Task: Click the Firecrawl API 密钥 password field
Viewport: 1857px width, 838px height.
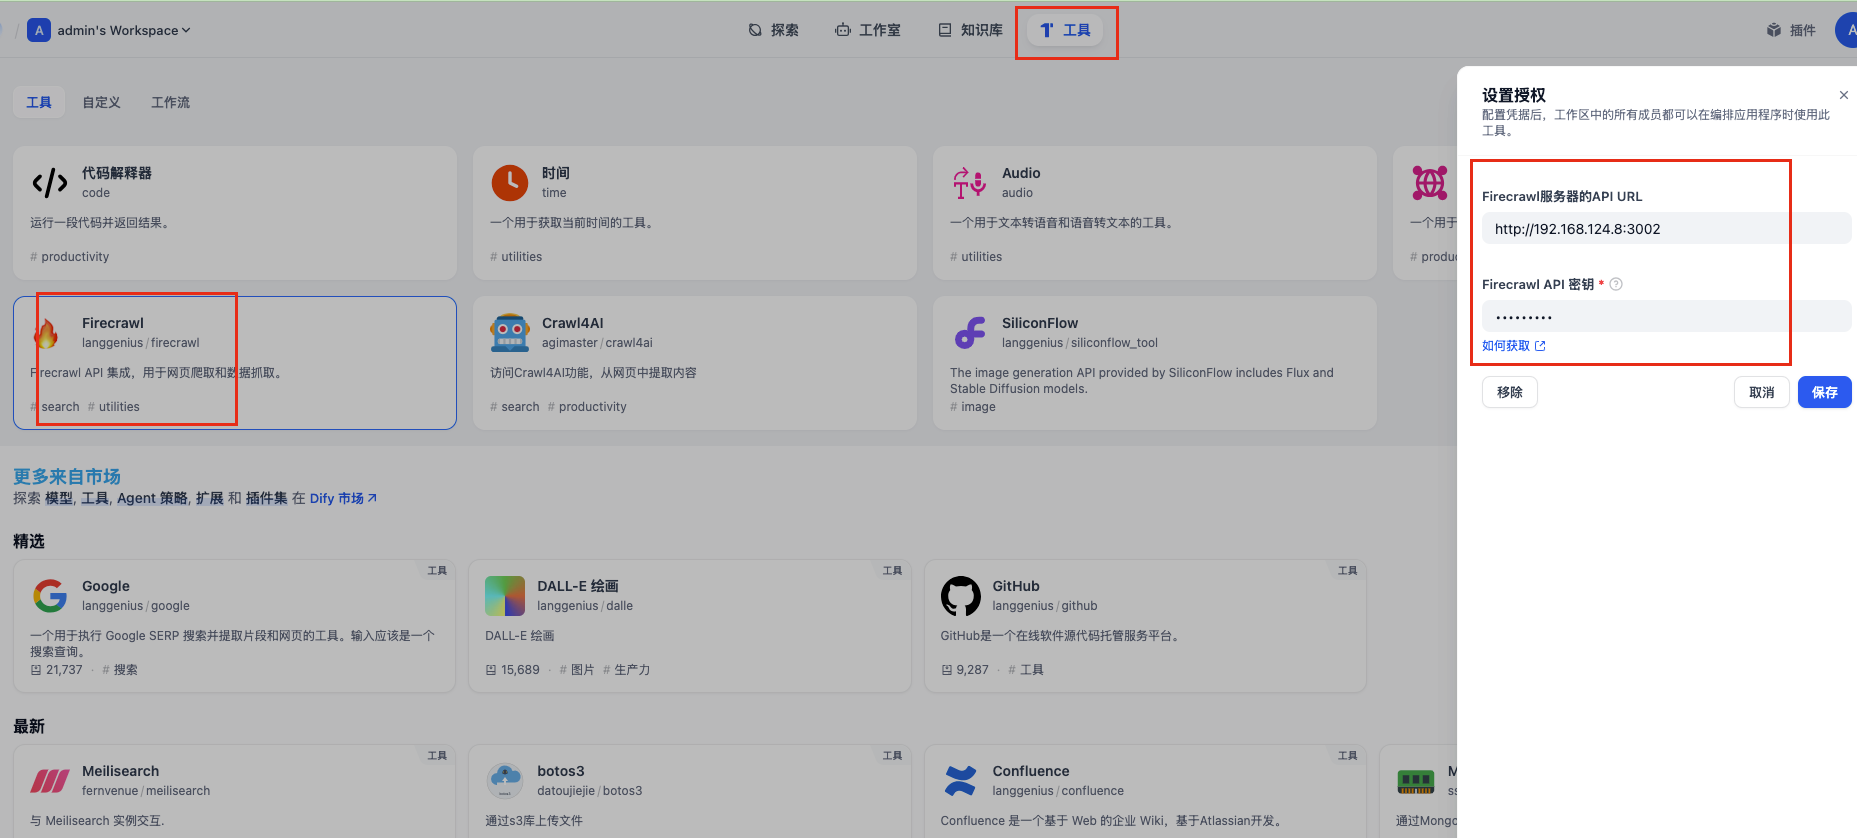Action: (1666, 316)
